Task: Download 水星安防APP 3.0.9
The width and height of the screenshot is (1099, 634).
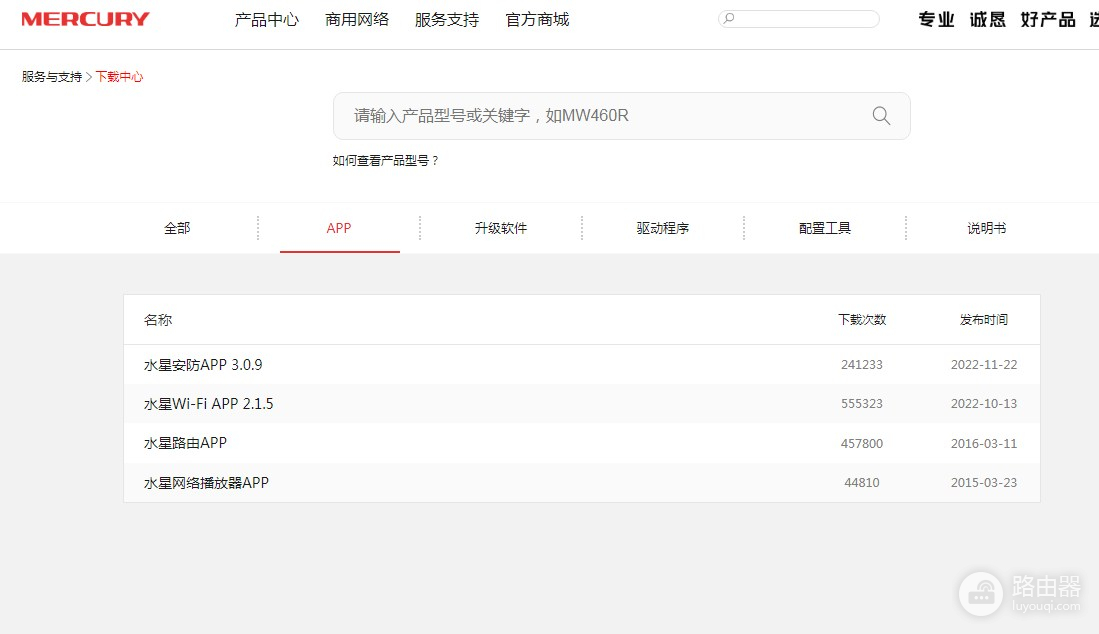Action: [203, 364]
